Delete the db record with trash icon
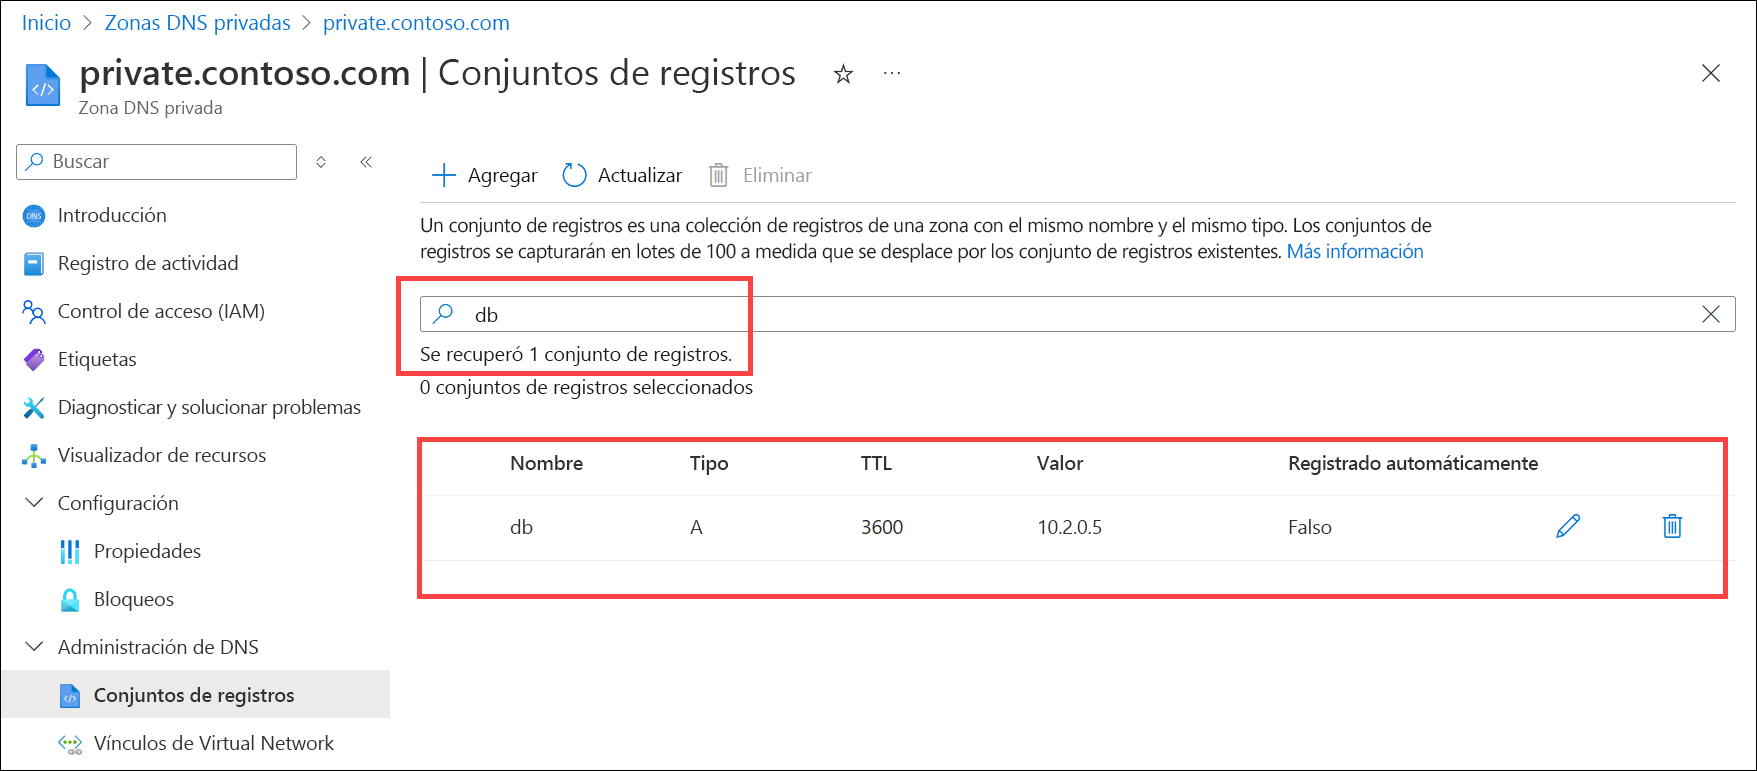This screenshot has width=1757, height=771. (x=1672, y=526)
